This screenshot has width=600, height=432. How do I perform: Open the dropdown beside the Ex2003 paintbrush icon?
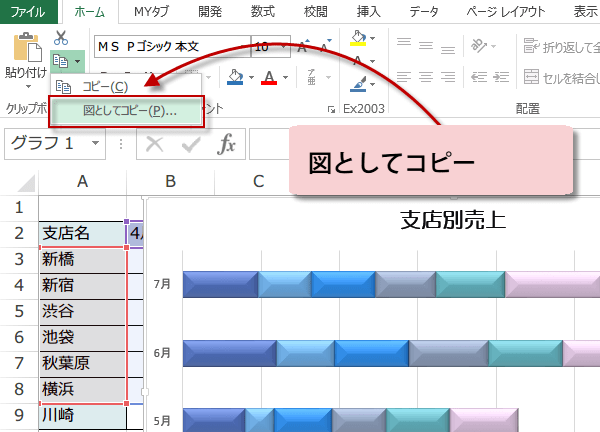click(x=372, y=85)
